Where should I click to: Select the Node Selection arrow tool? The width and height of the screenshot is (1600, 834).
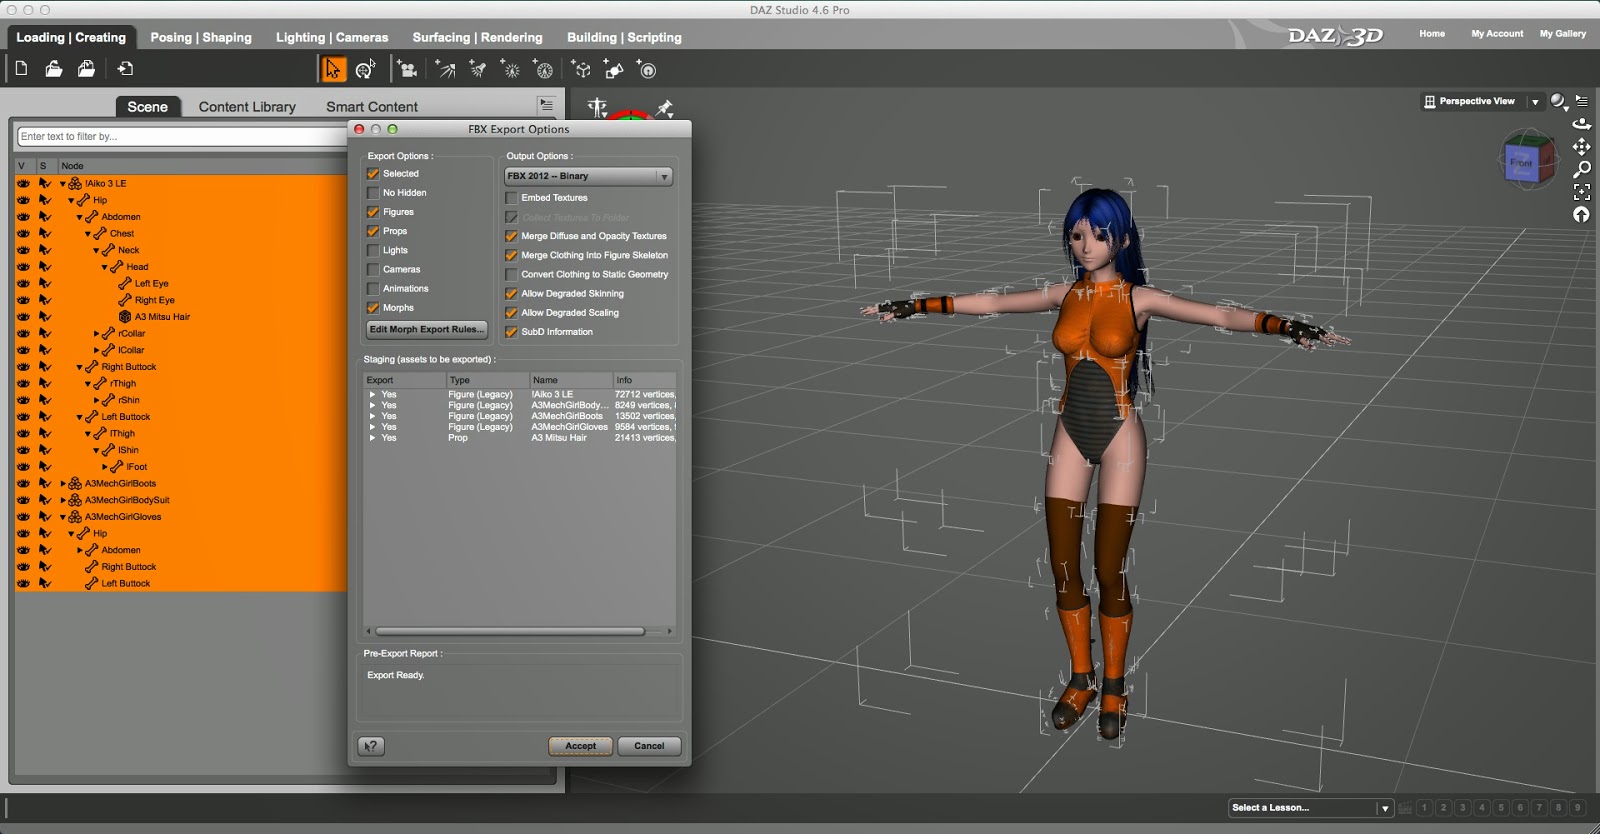(x=333, y=69)
